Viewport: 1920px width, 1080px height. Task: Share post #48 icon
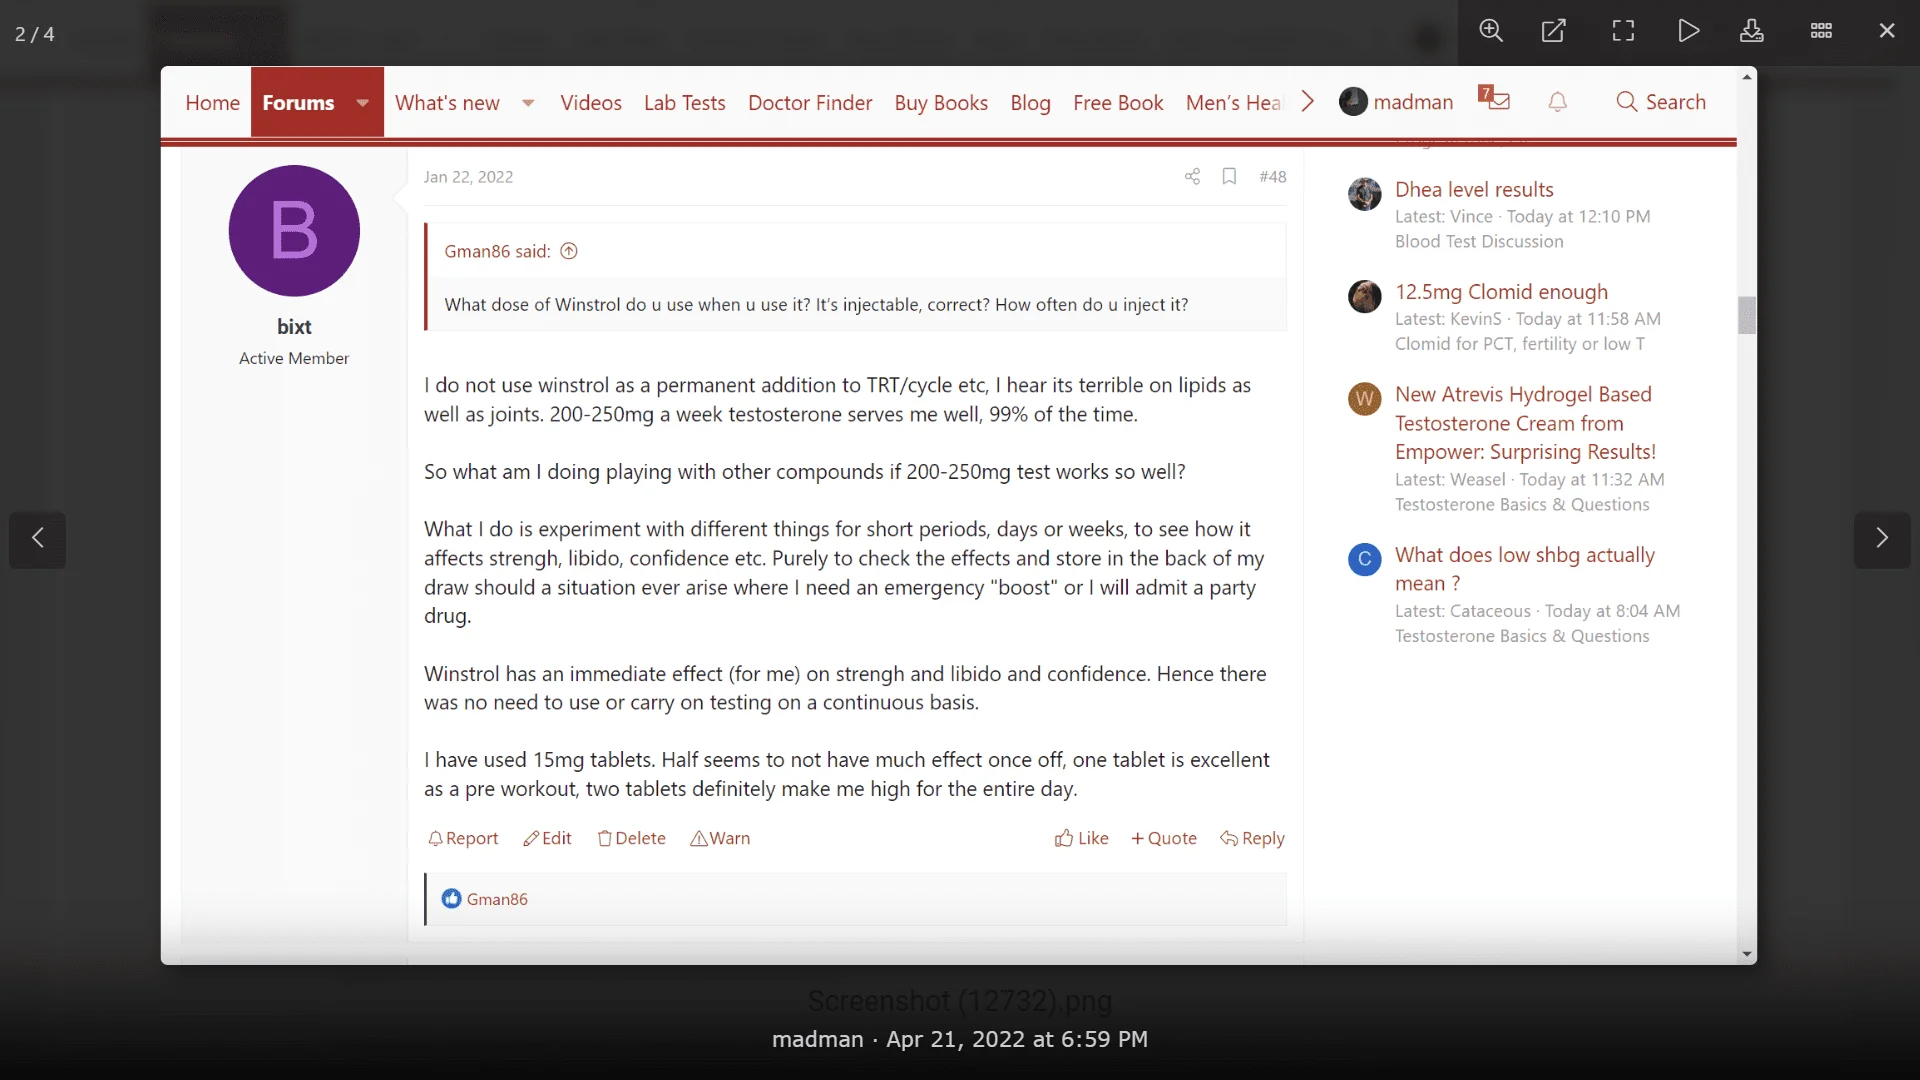(x=1192, y=177)
